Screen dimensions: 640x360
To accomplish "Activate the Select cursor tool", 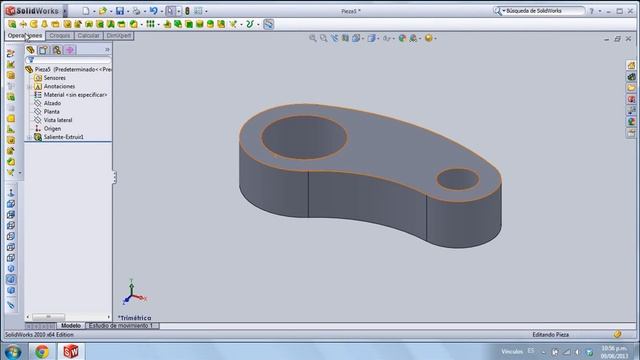I will tap(171, 11).
